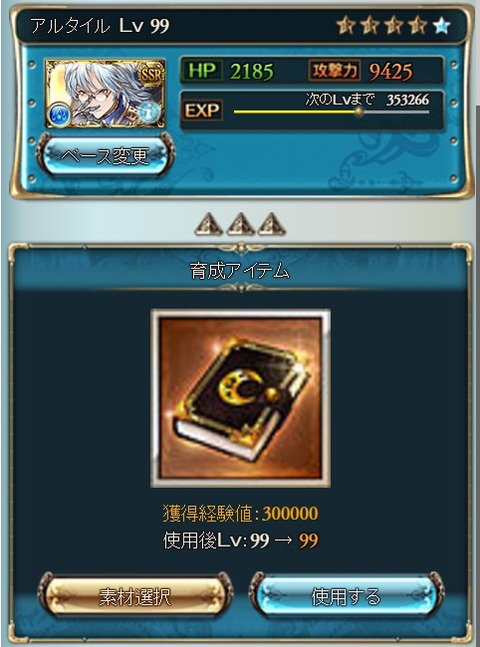This screenshot has height=647, width=480.
Task: Tap the leftmost triangle arrow marker
Action: click(209, 224)
